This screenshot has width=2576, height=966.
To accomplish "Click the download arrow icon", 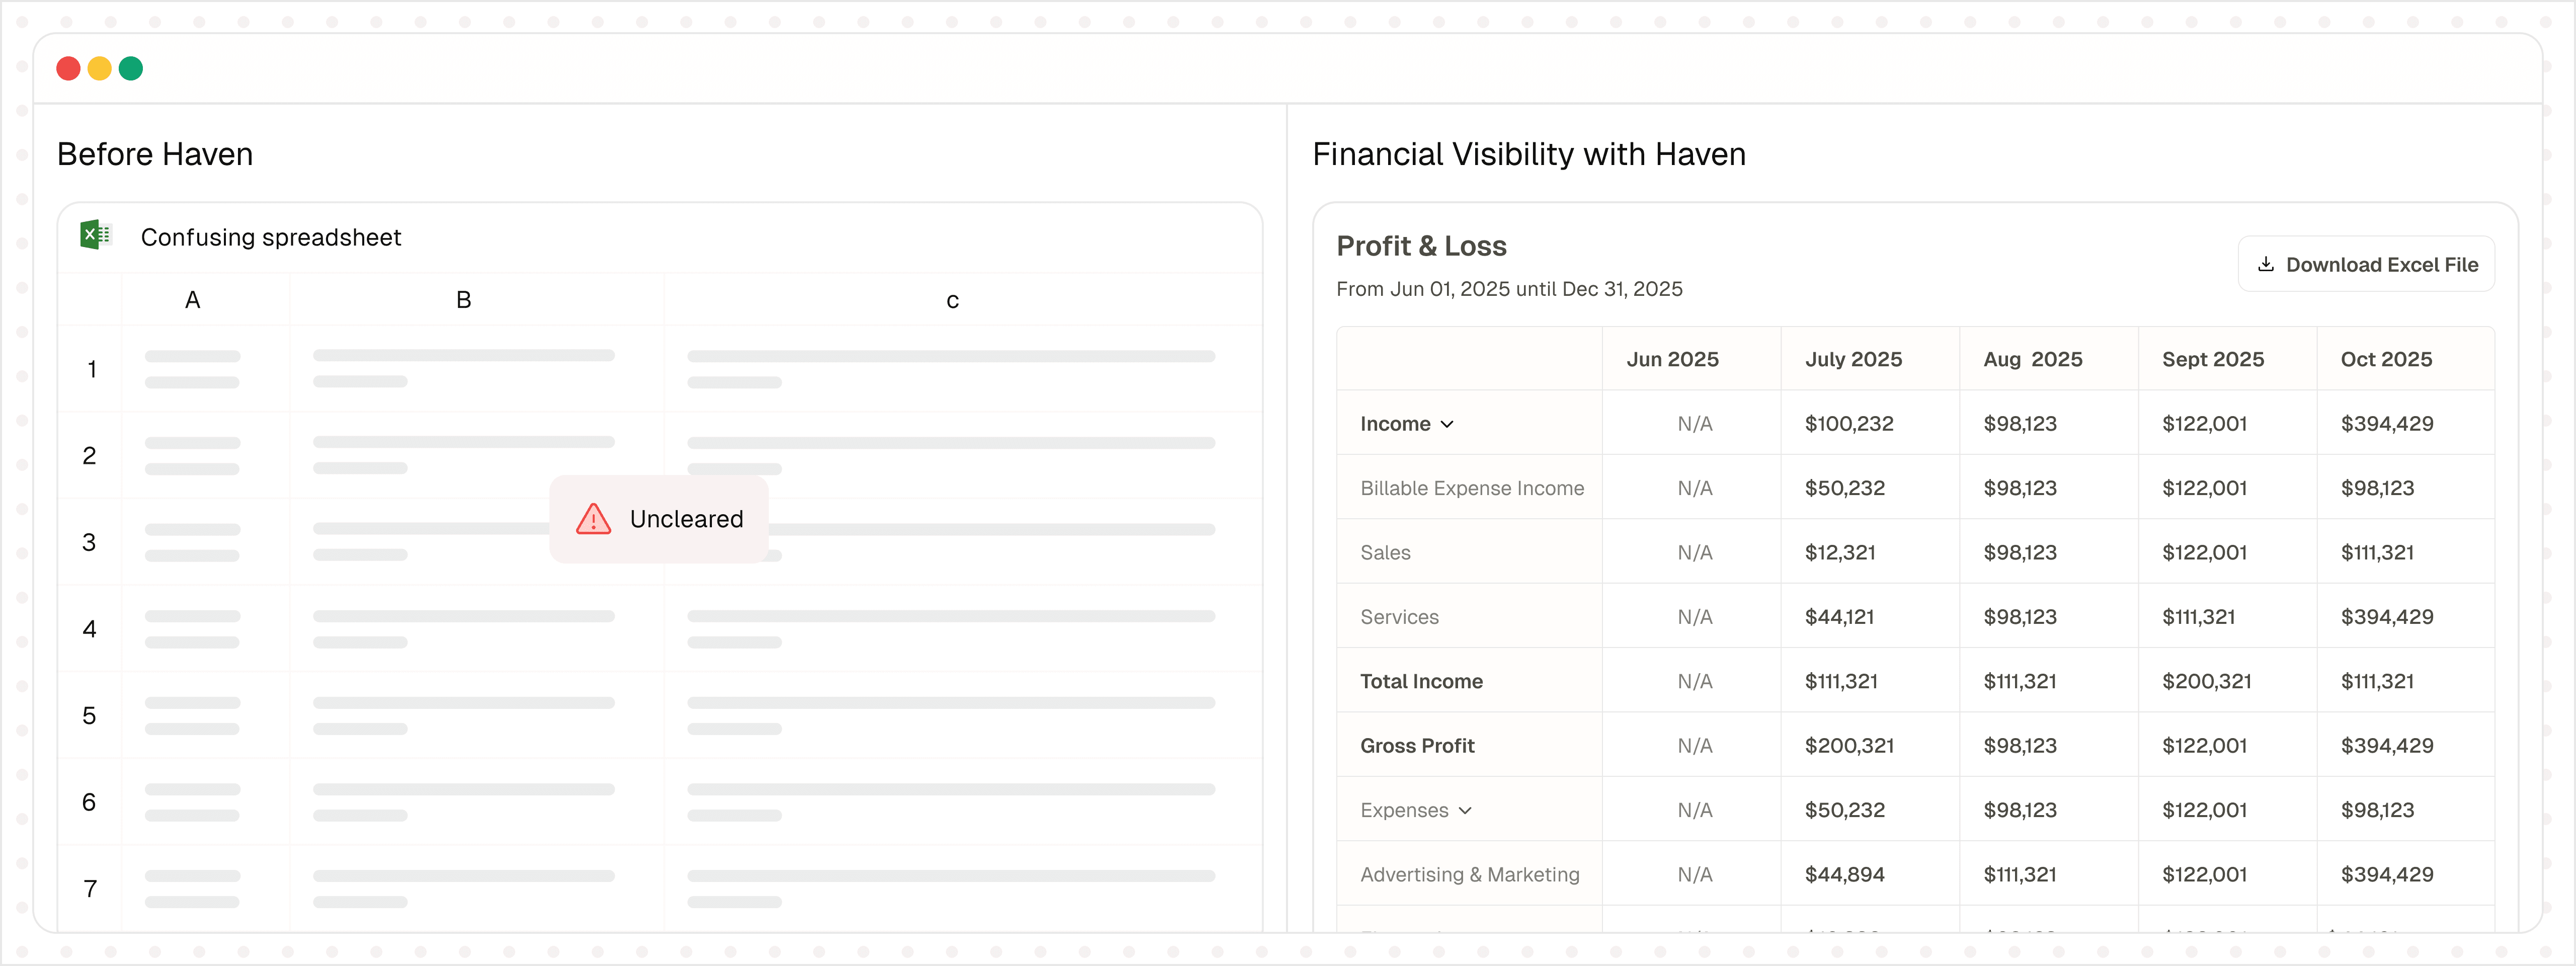I will coord(2265,264).
